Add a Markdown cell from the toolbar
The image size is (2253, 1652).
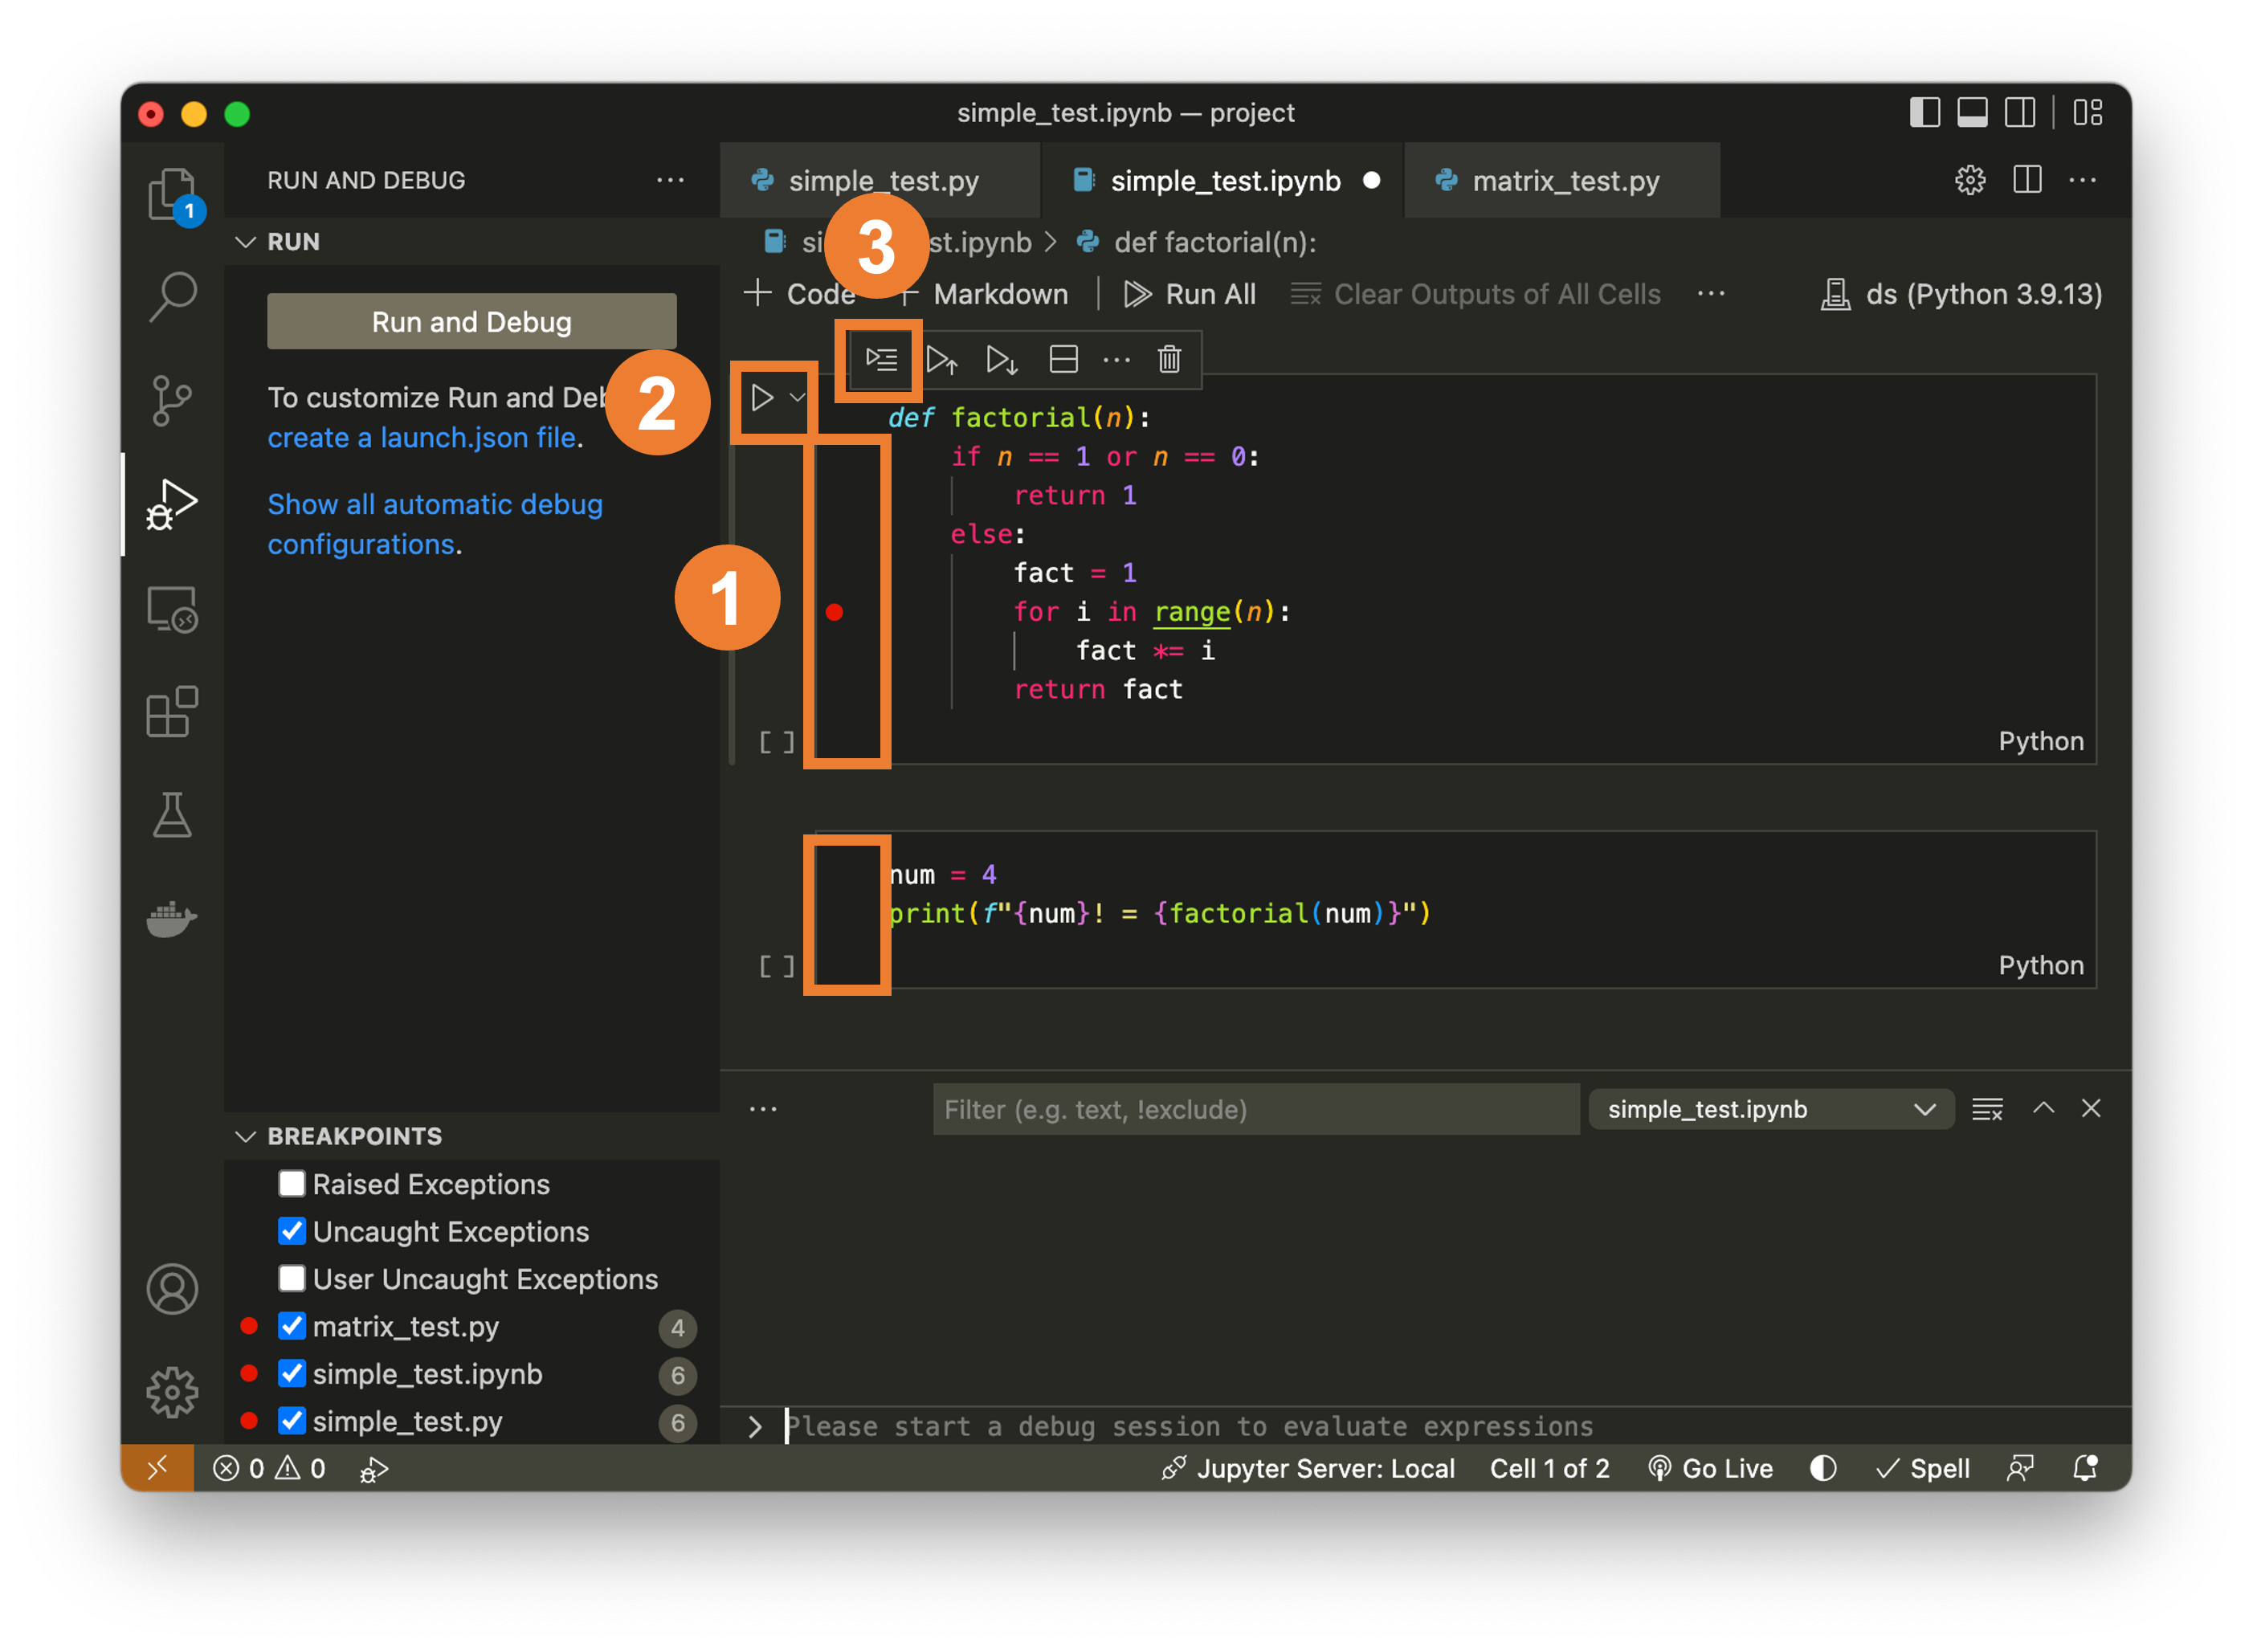[983, 294]
